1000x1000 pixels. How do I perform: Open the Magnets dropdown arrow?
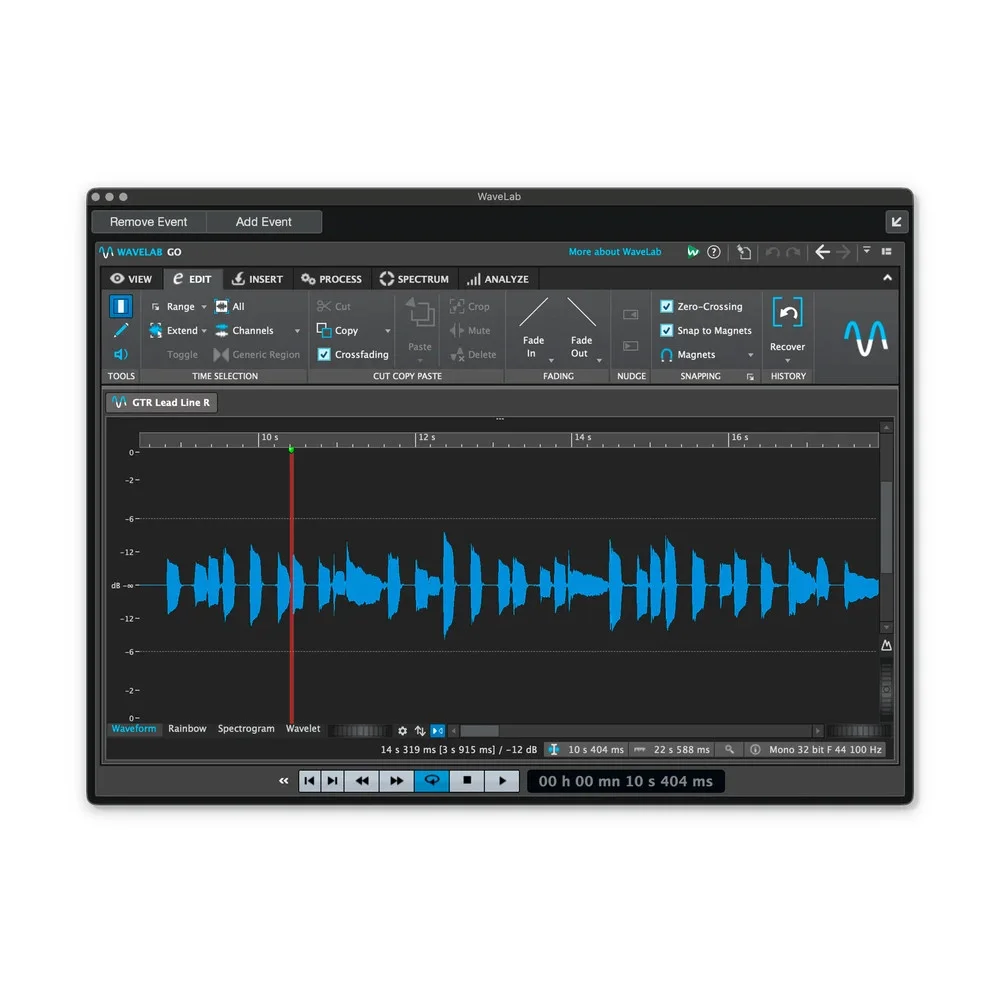point(751,355)
